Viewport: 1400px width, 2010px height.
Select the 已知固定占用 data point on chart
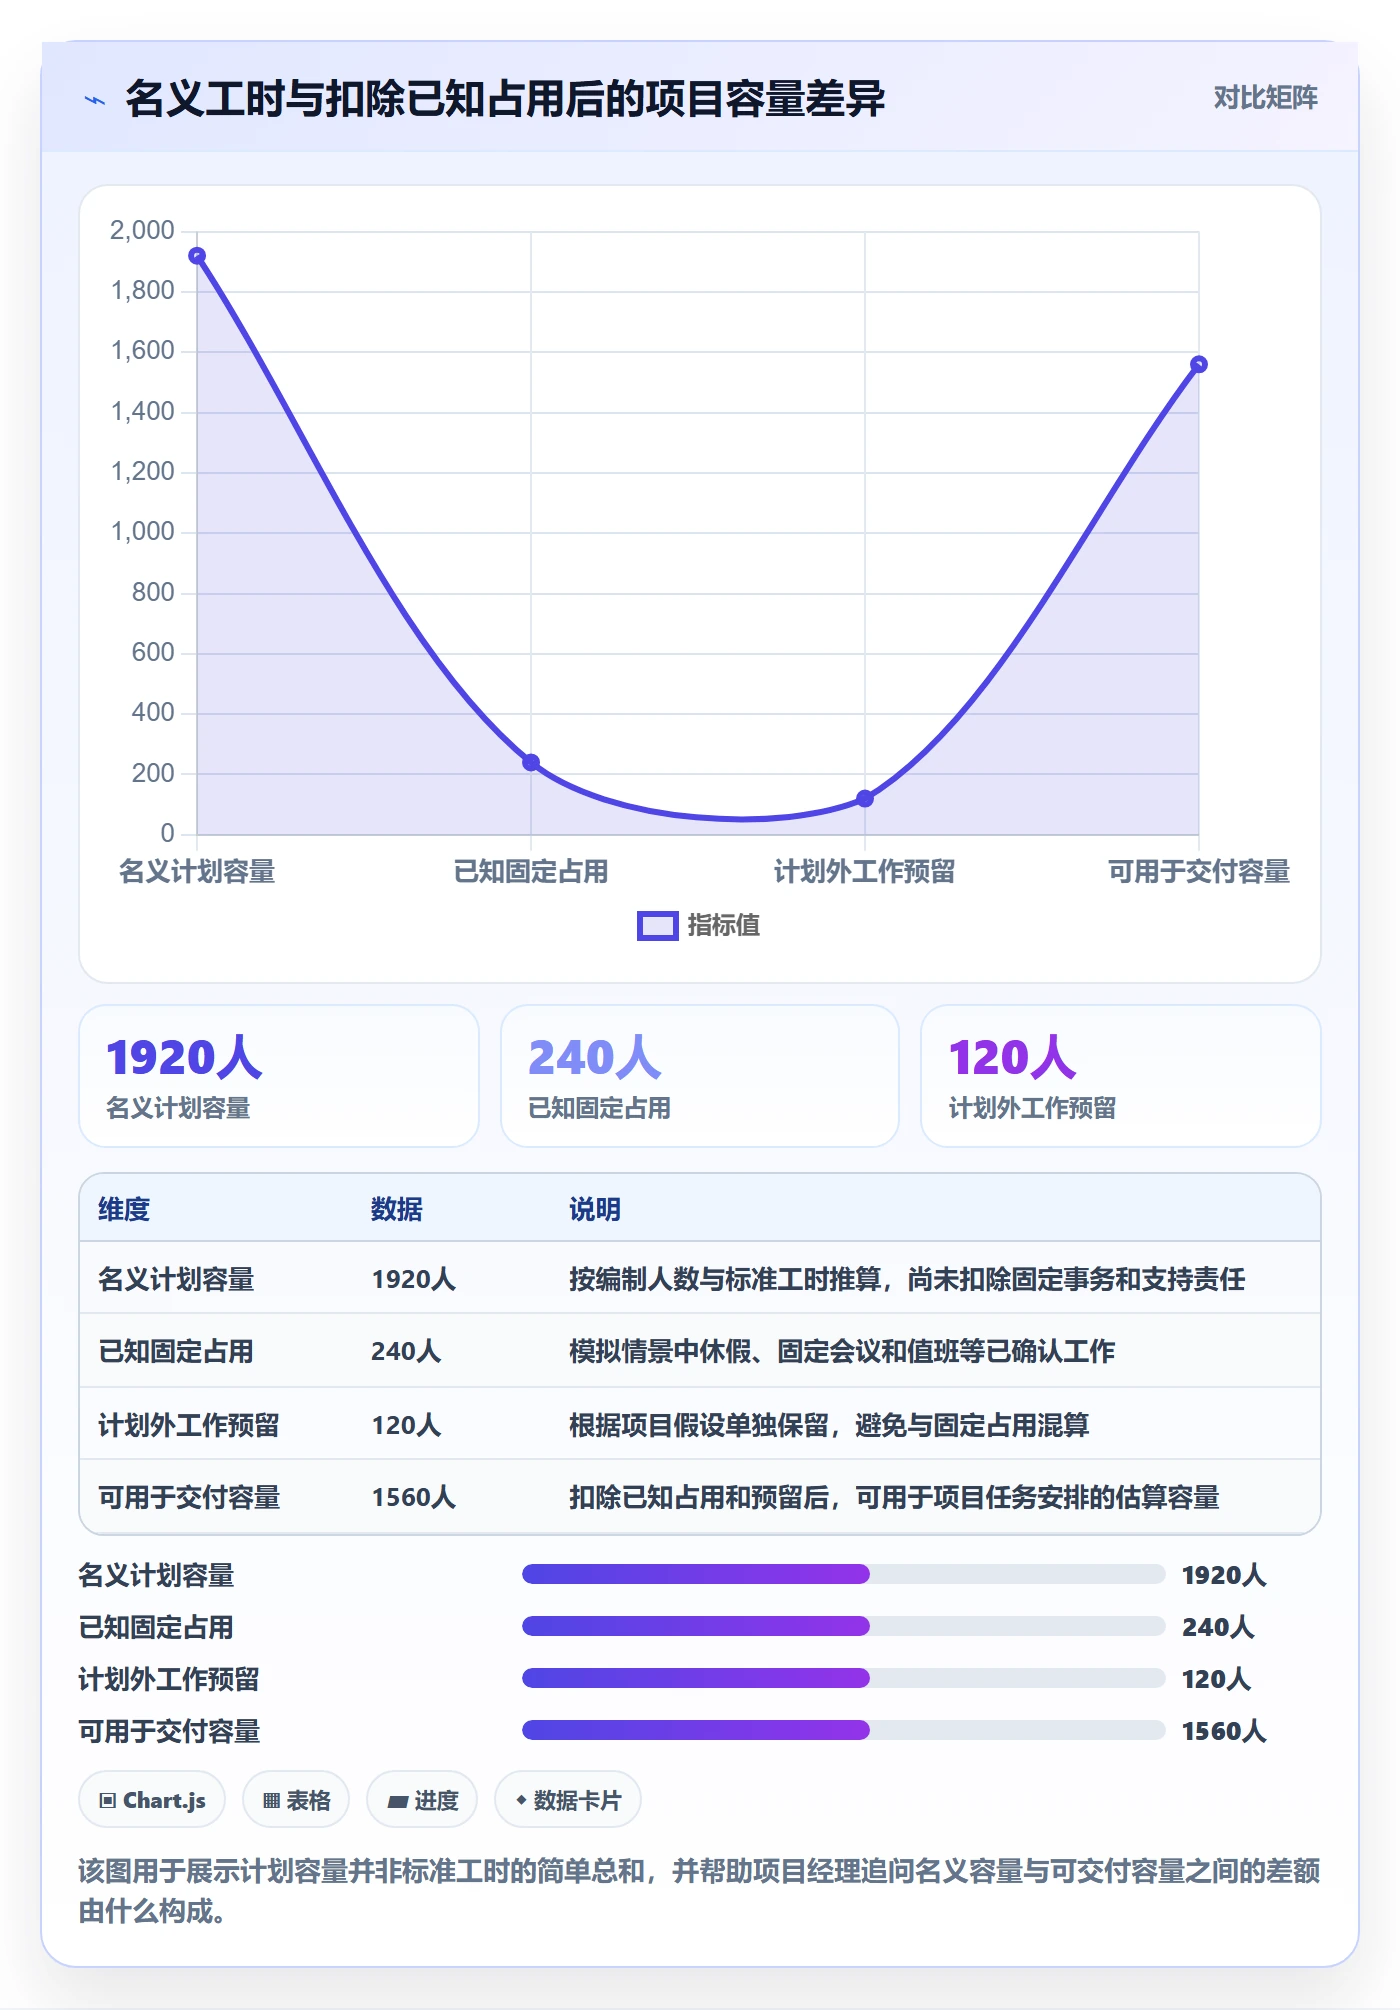pyautogui.click(x=531, y=762)
